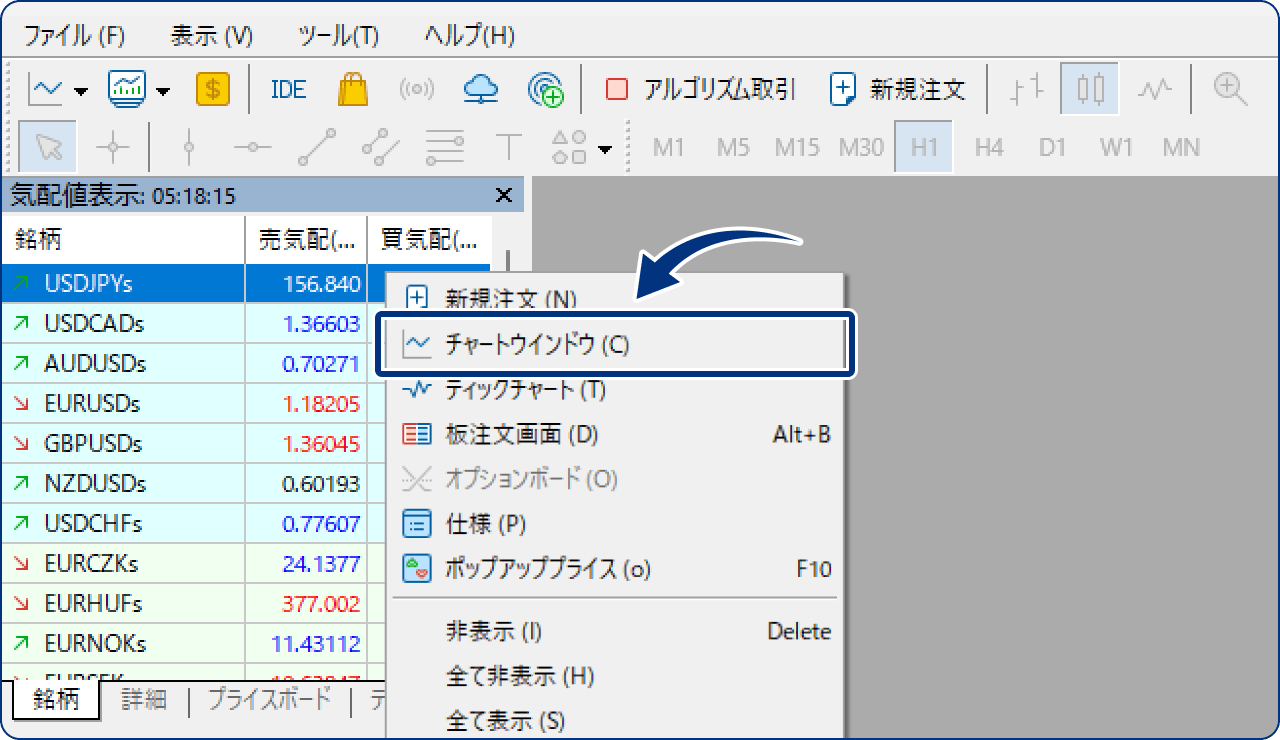
Task: Select the MN timeframe
Action: [x=1181, y=148]
